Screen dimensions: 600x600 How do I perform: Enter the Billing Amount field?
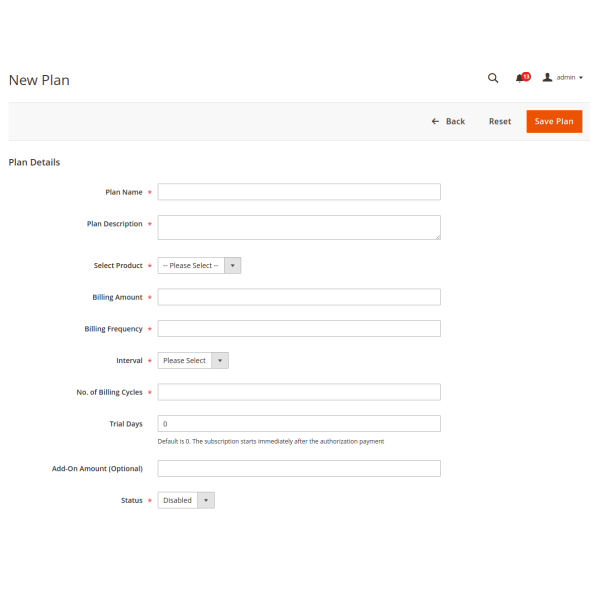[299, 297]
